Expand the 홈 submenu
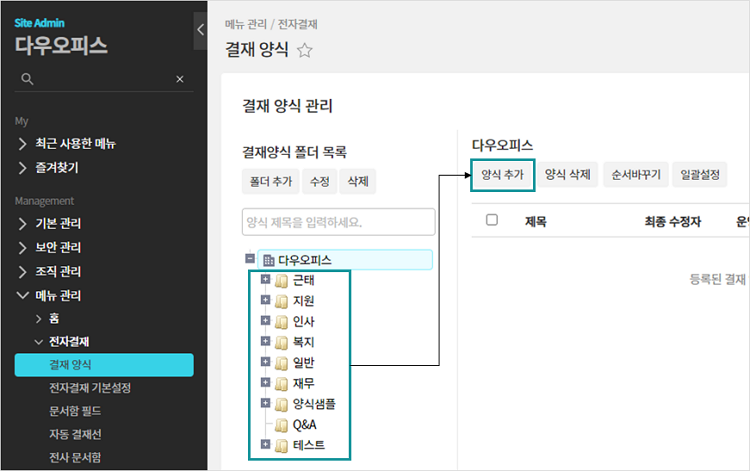 [39, 318]
